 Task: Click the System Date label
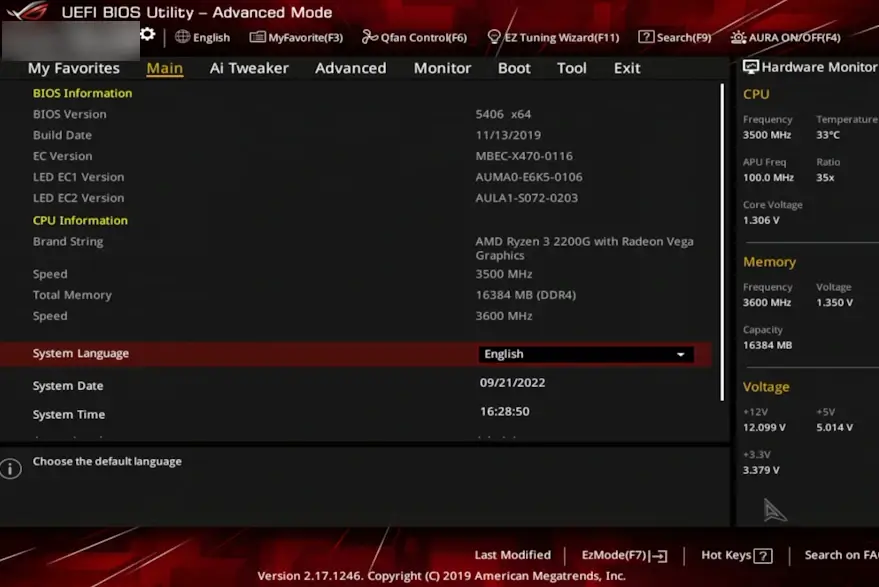pyautogui.click(x=68, y=386)
